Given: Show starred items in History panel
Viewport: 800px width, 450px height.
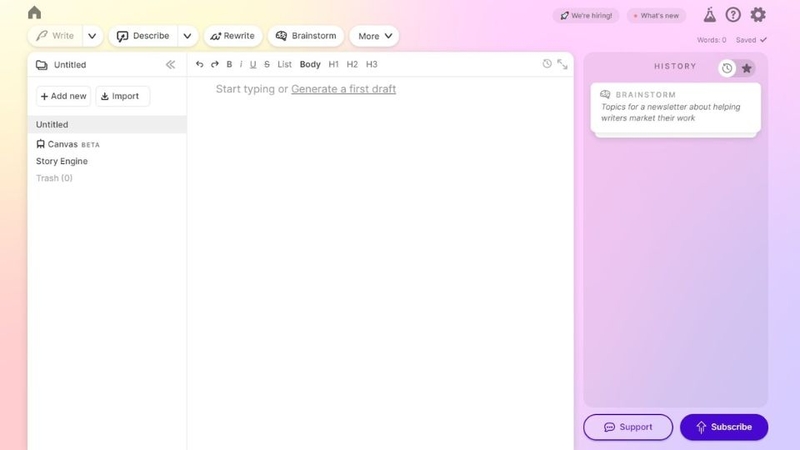Looking at the screenshot, I should 746,68.
